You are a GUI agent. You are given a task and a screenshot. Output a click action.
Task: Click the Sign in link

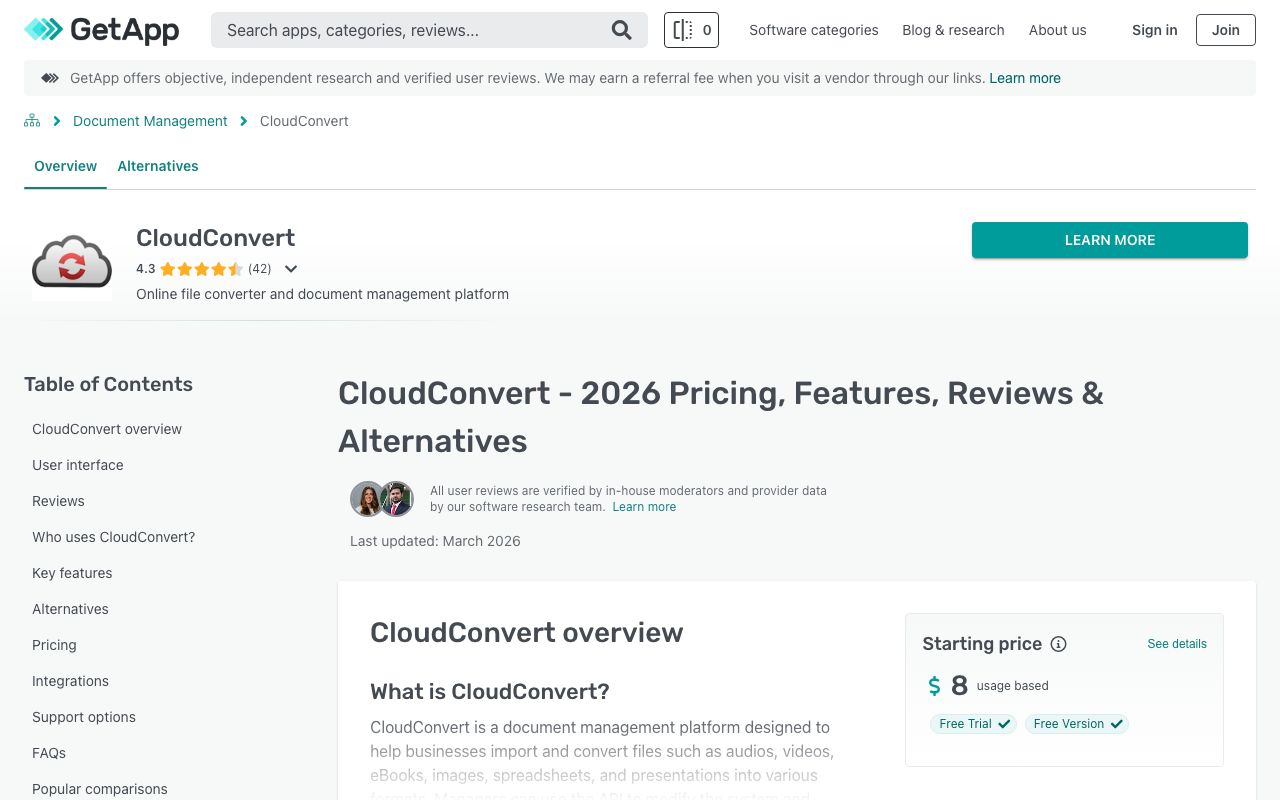[1154, 30]
